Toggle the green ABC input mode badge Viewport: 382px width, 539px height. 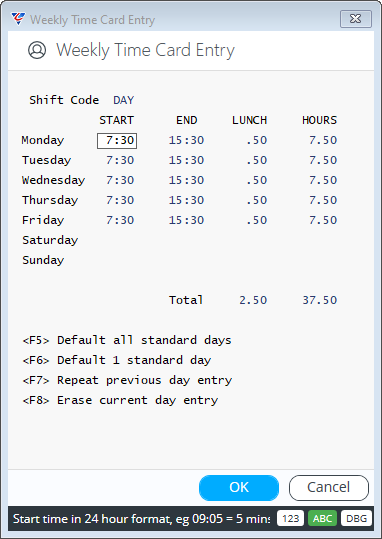click(x=323, y=518)
